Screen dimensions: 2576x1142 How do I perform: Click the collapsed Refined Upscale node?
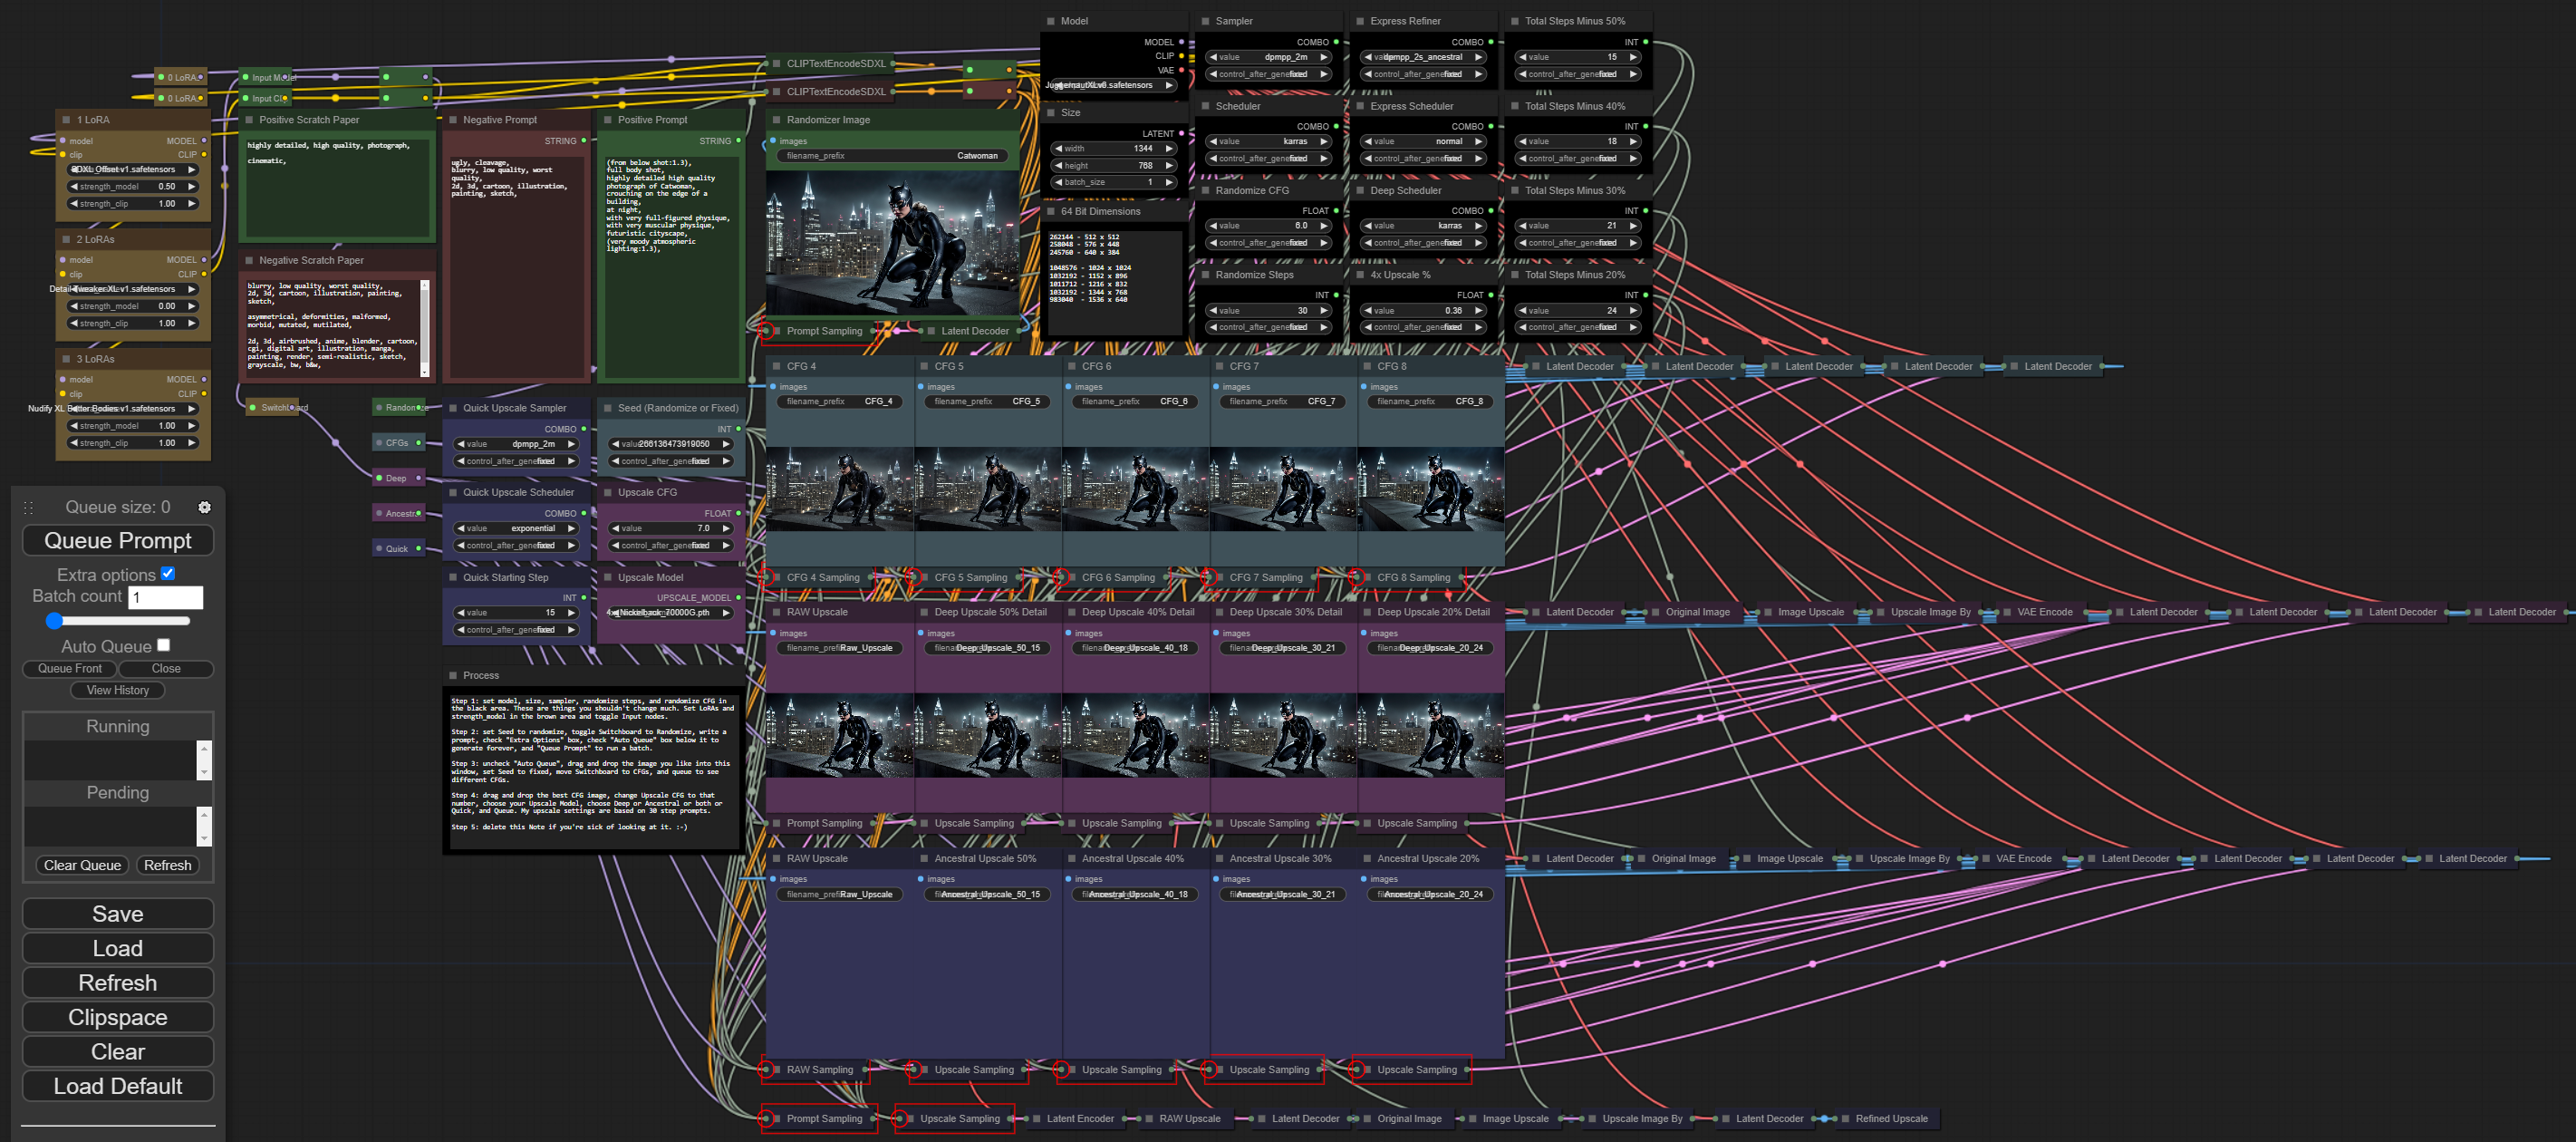1890,1119
